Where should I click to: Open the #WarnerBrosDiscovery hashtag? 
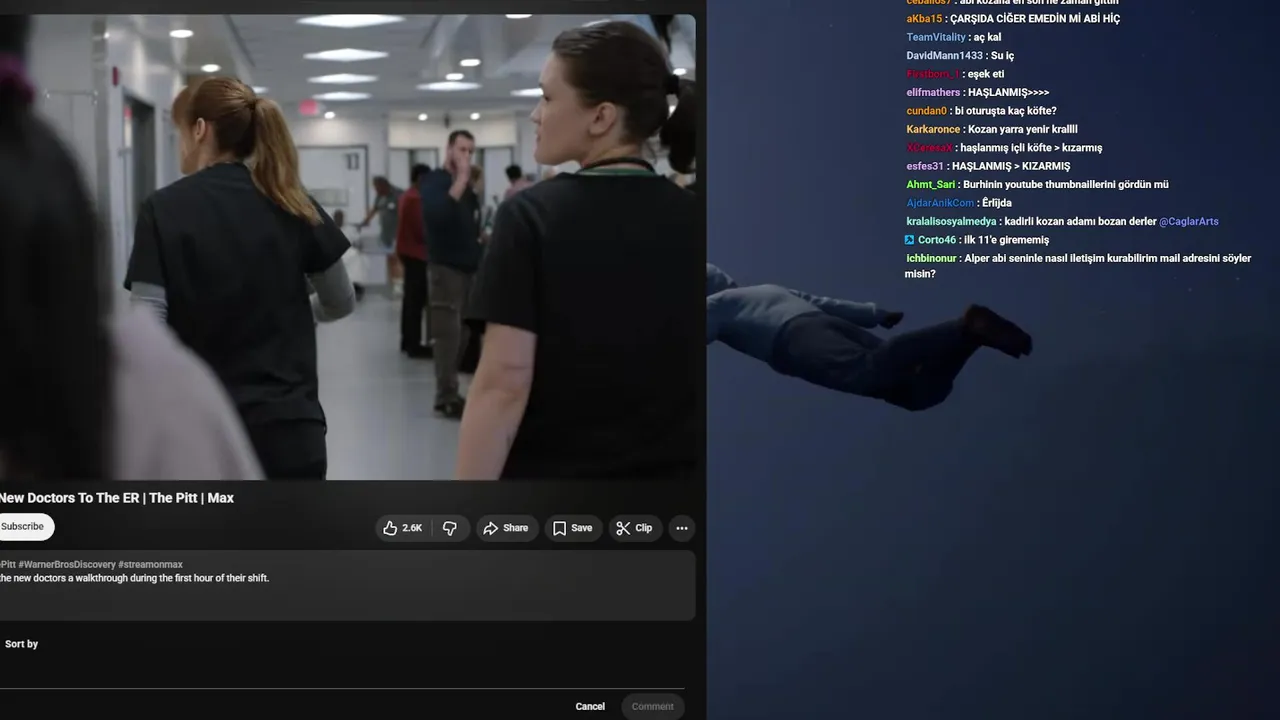[x=67, y=565]
